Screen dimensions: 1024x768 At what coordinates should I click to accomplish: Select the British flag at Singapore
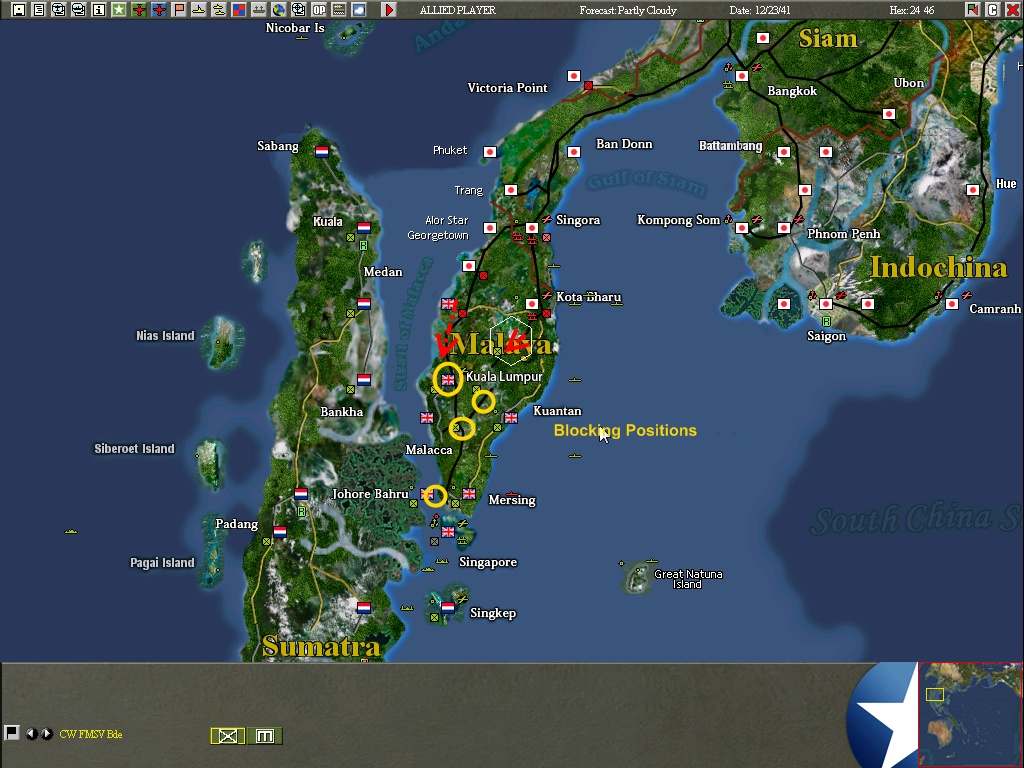coord(448,532)
